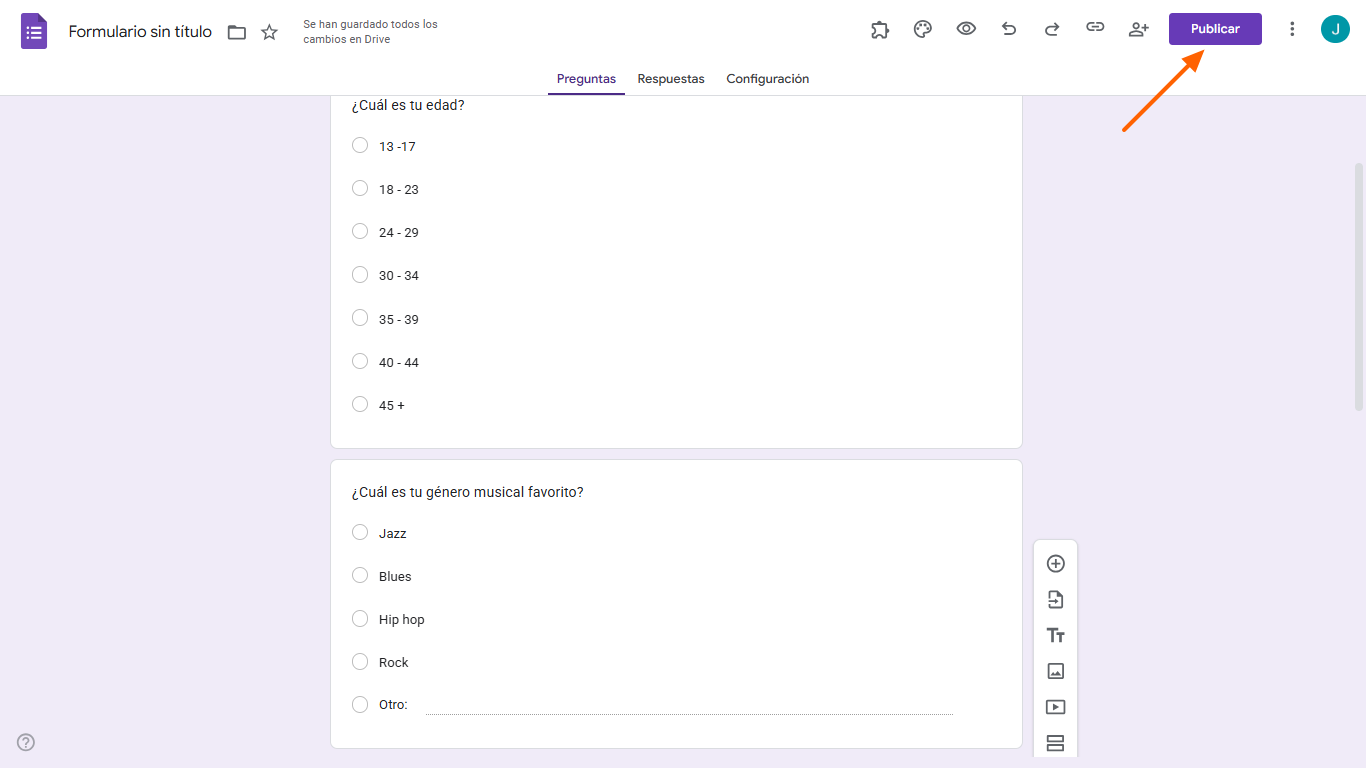Screen dimensions: 1366x768
Task: Insert a video into the form
Action: [x=1055, y=707]
